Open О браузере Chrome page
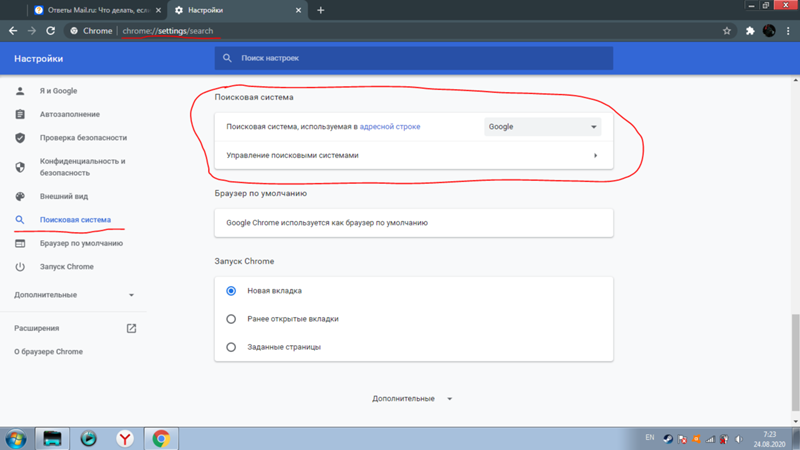This screenshot has width=800, height=450. (48, 352)
